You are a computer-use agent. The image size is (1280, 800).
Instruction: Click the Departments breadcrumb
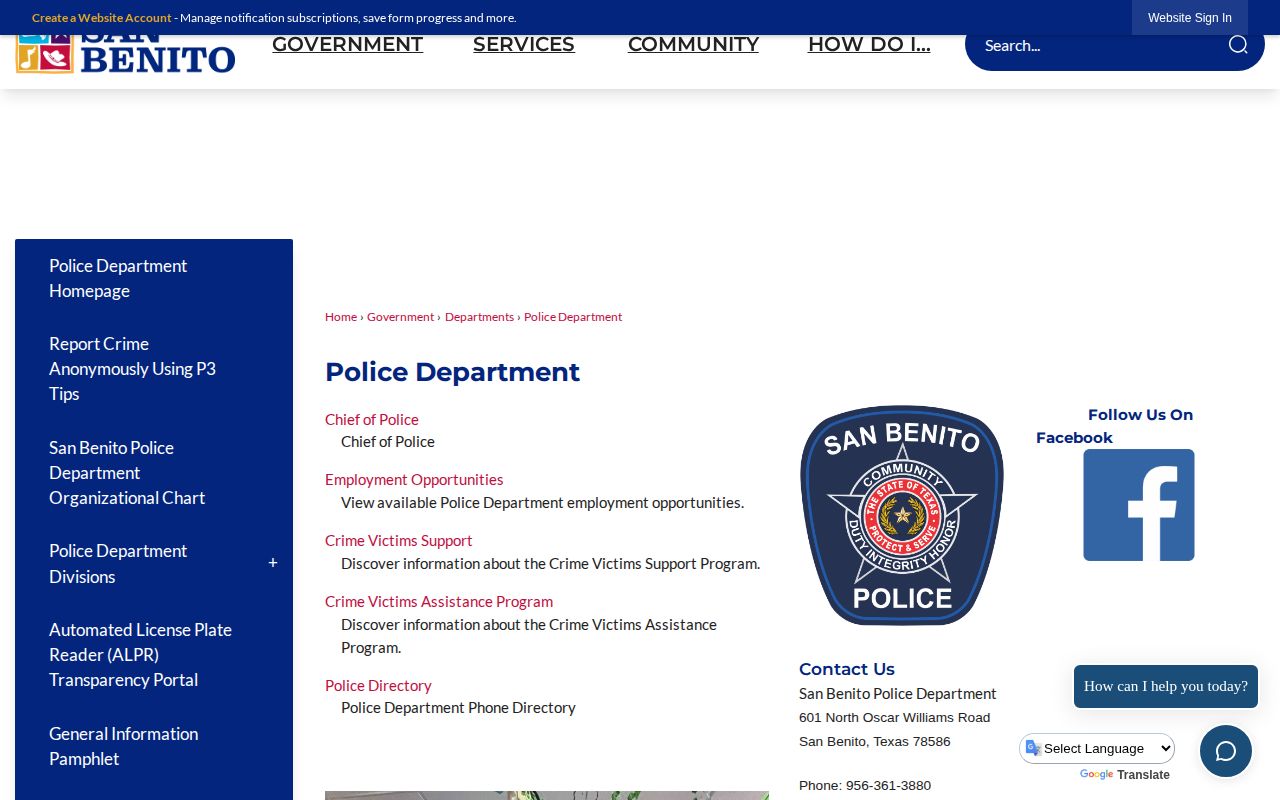pyautogui.click(x=479, y=317)
